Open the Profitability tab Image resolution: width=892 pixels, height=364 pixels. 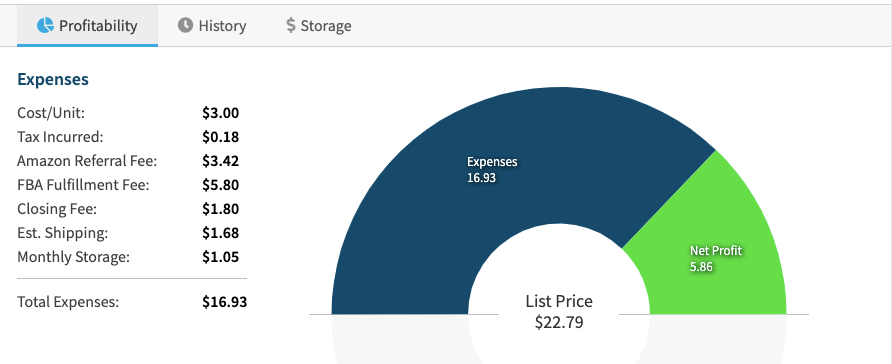point(88,26)
